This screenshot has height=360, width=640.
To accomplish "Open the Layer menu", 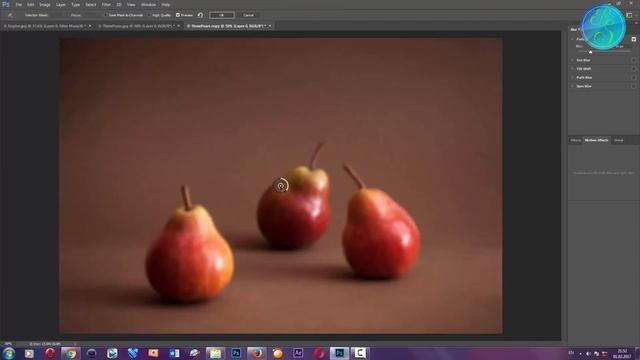I will click(x=60, y=4).
